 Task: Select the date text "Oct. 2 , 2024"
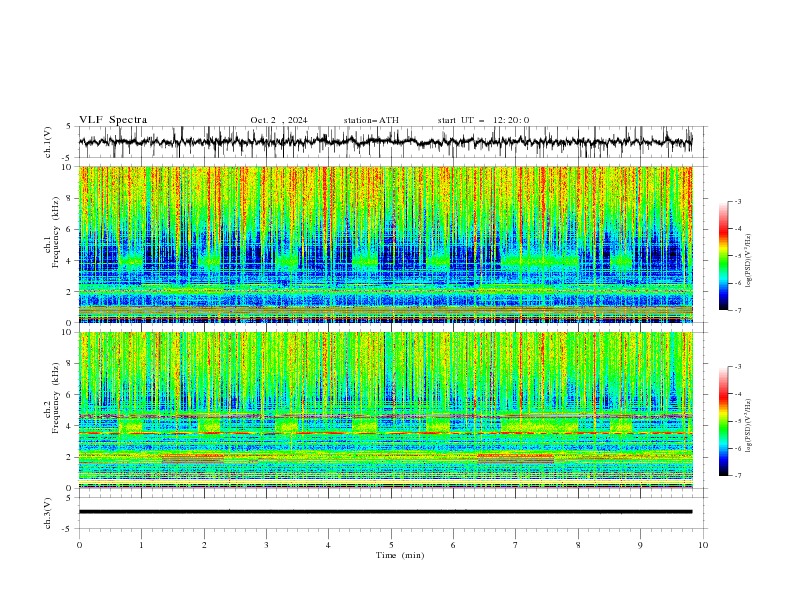click(279, 120)
